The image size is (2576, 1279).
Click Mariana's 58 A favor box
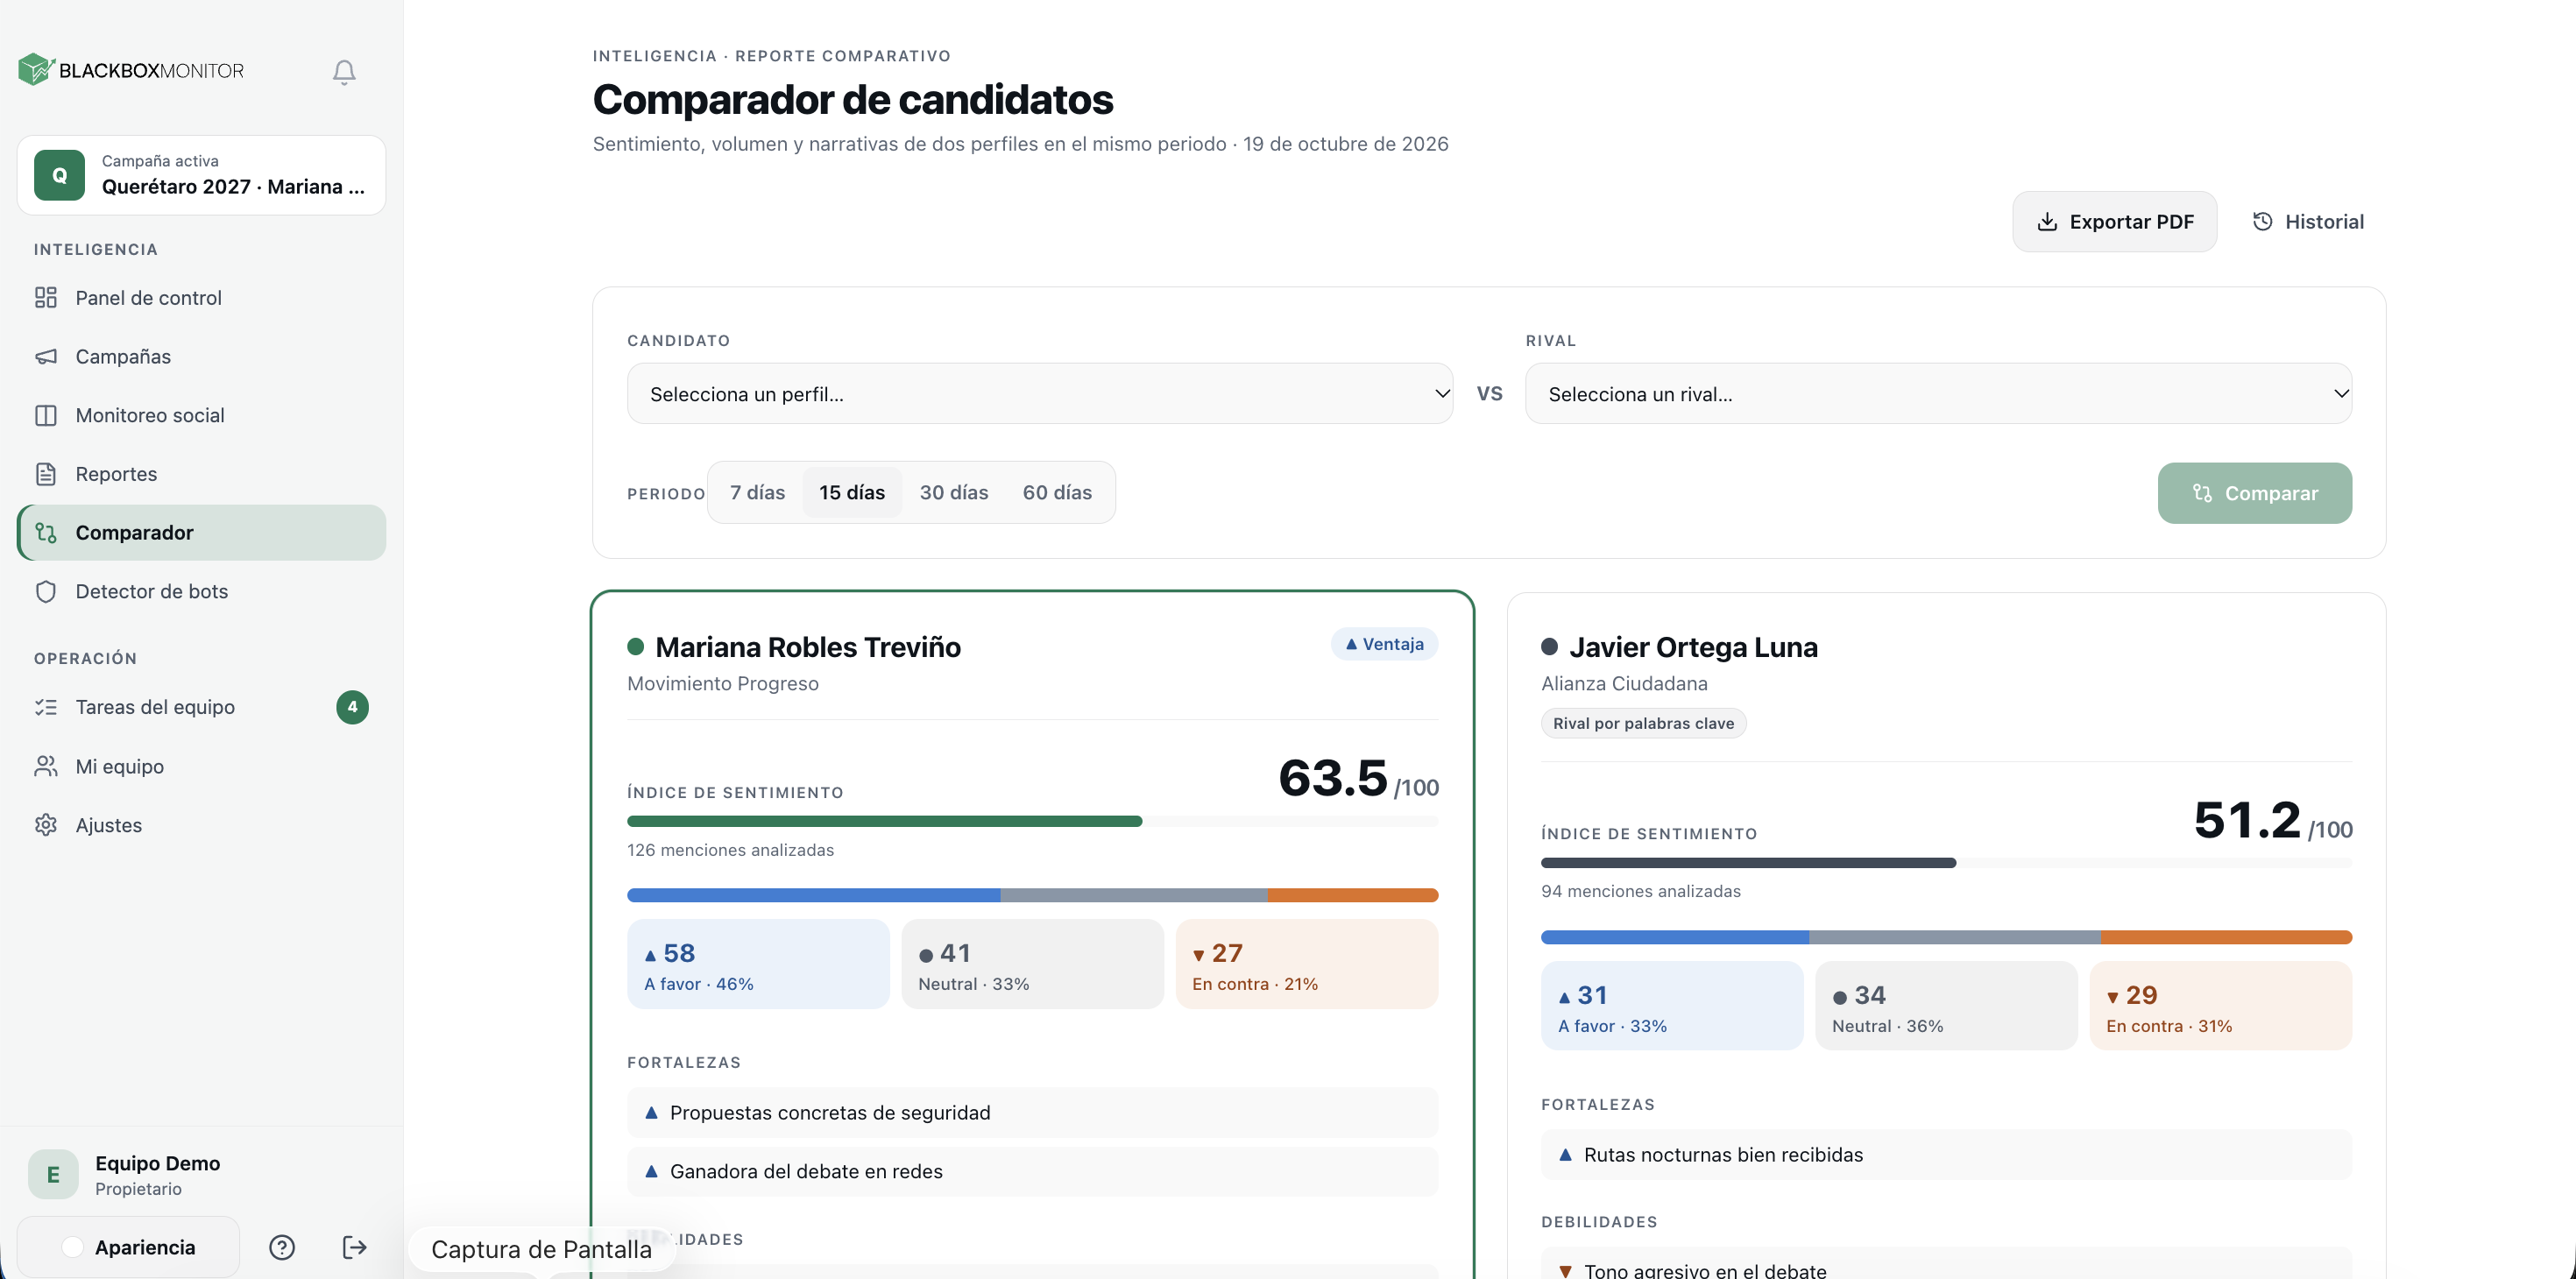[x=758, y=964]
